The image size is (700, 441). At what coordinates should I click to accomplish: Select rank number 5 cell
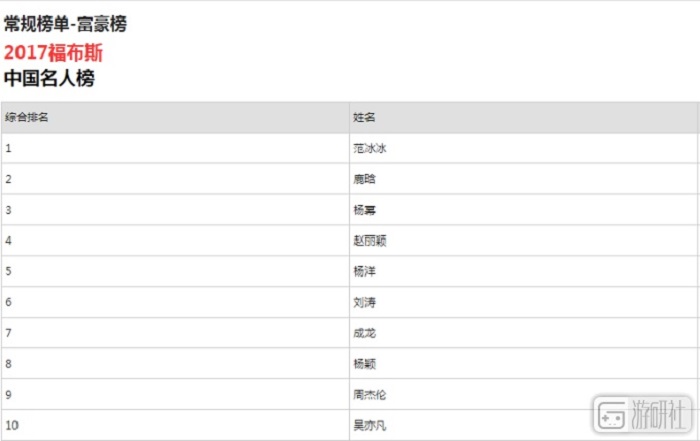pos(8,271)
